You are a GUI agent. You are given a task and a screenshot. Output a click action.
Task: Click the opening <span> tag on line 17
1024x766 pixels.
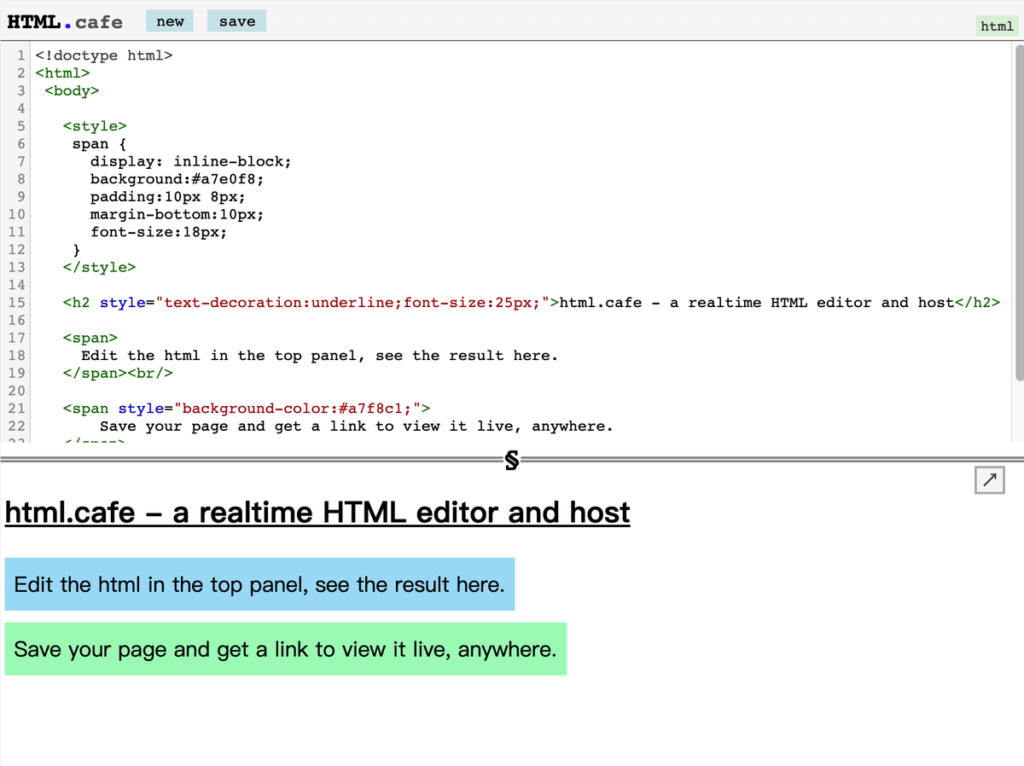point(90,338)
